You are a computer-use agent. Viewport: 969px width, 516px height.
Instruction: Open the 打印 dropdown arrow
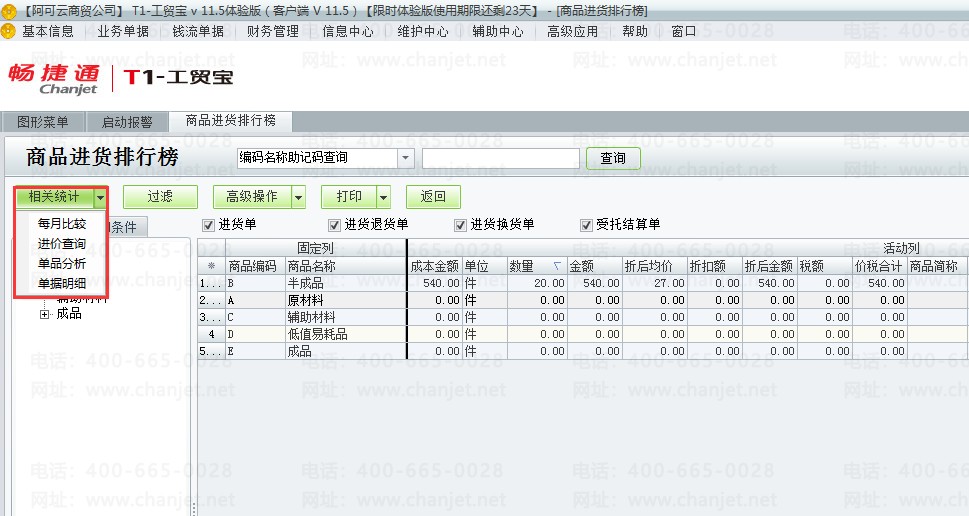(383, 197)
